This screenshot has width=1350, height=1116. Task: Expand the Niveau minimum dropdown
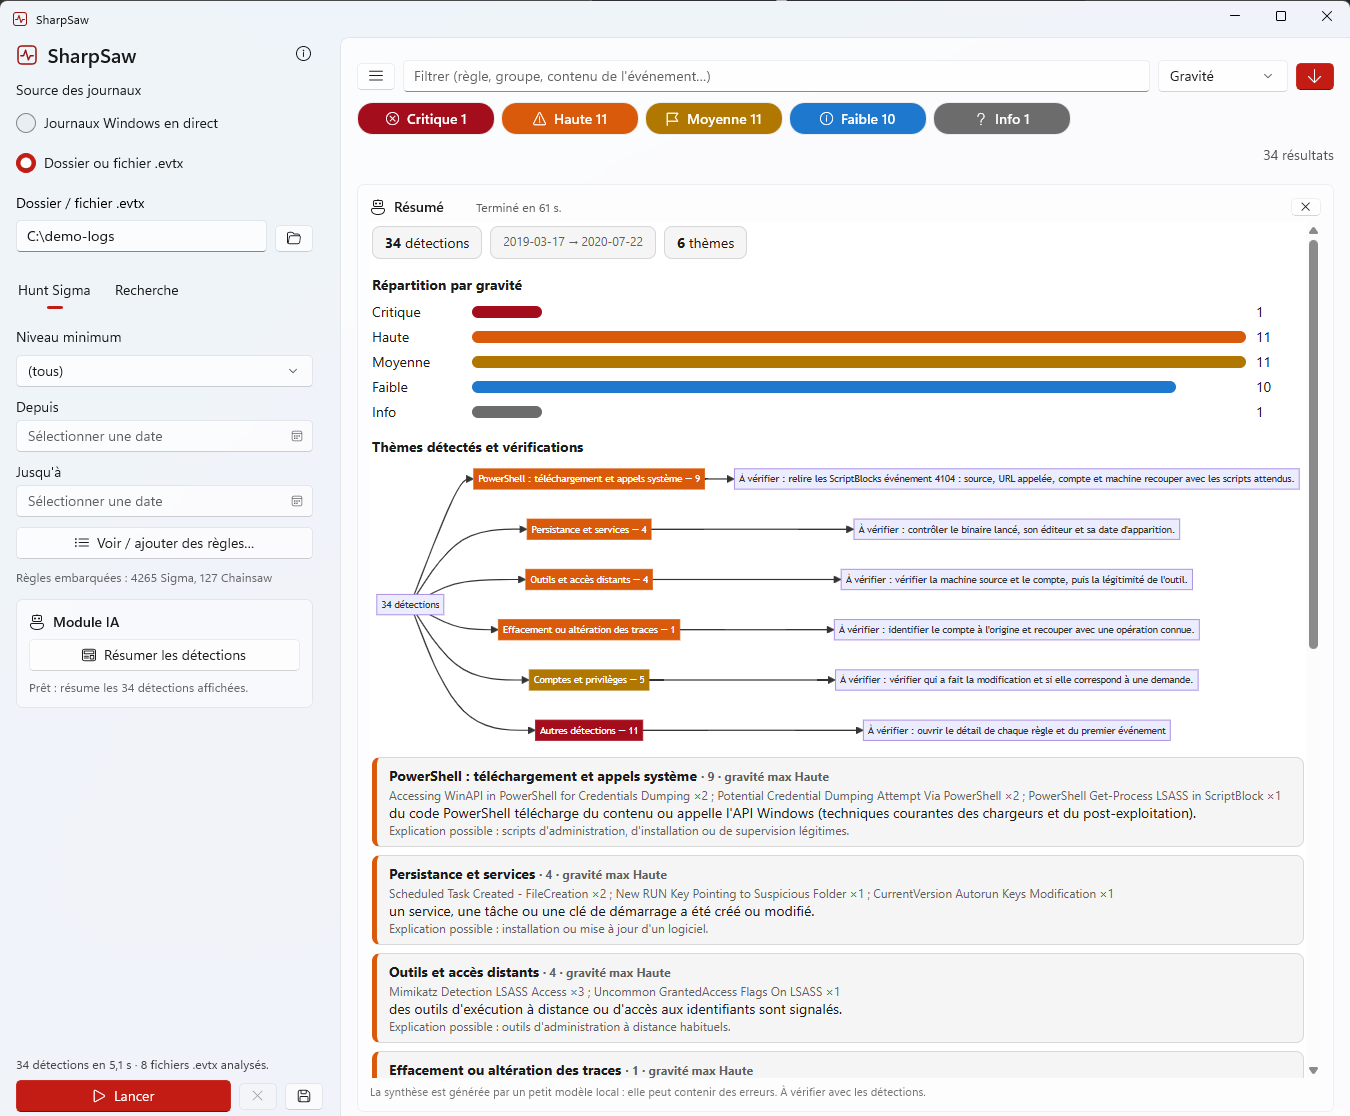click(x=164, y=371)
